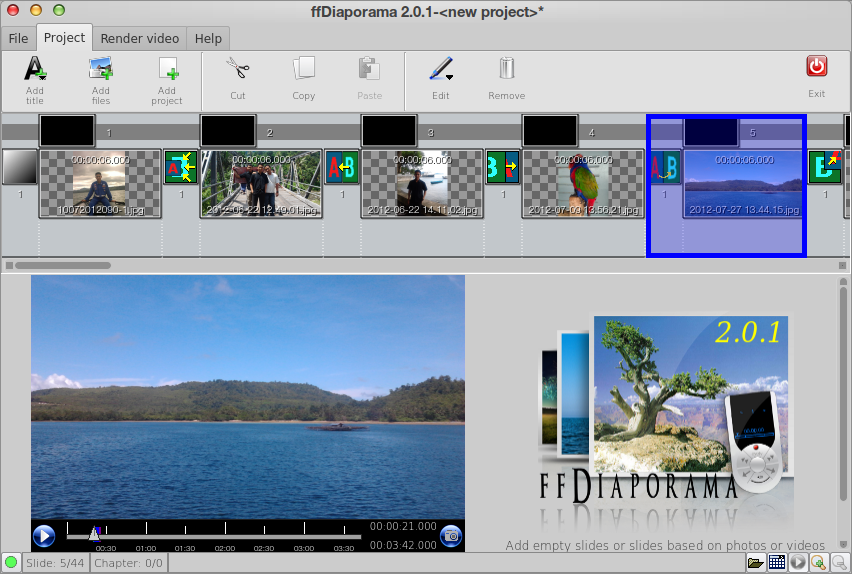Click black background thumbnail of slide 1
The width and height of the screenshot is (852, 574).
(x=67, y=130)
